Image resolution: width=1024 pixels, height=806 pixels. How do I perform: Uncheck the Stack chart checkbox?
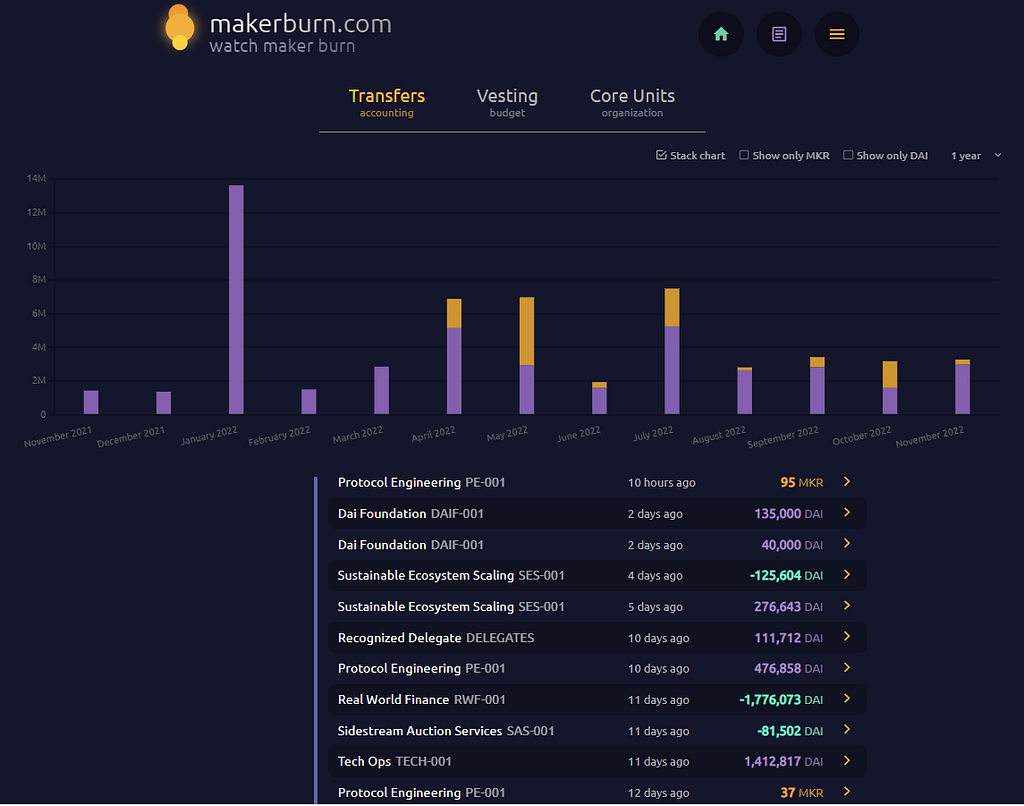coord(661,155)
